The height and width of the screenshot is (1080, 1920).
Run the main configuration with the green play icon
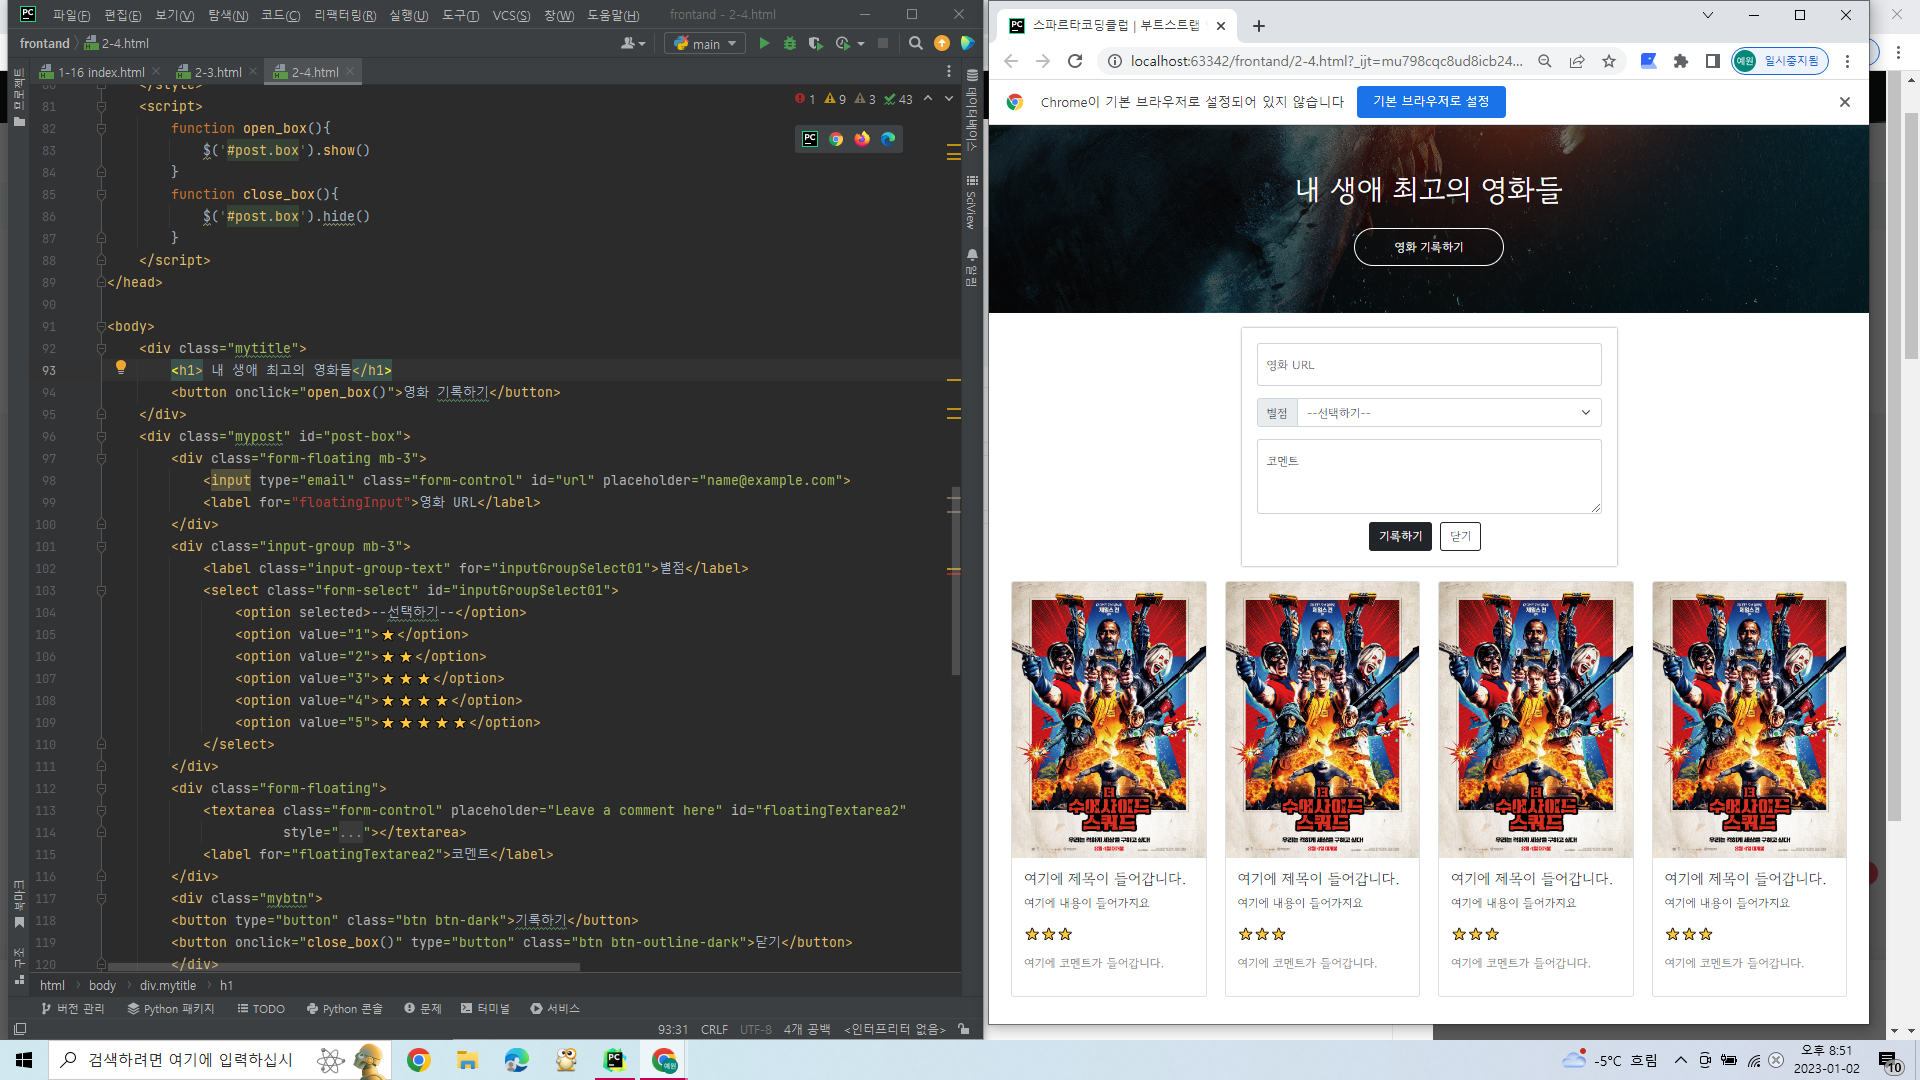[764, 43]
